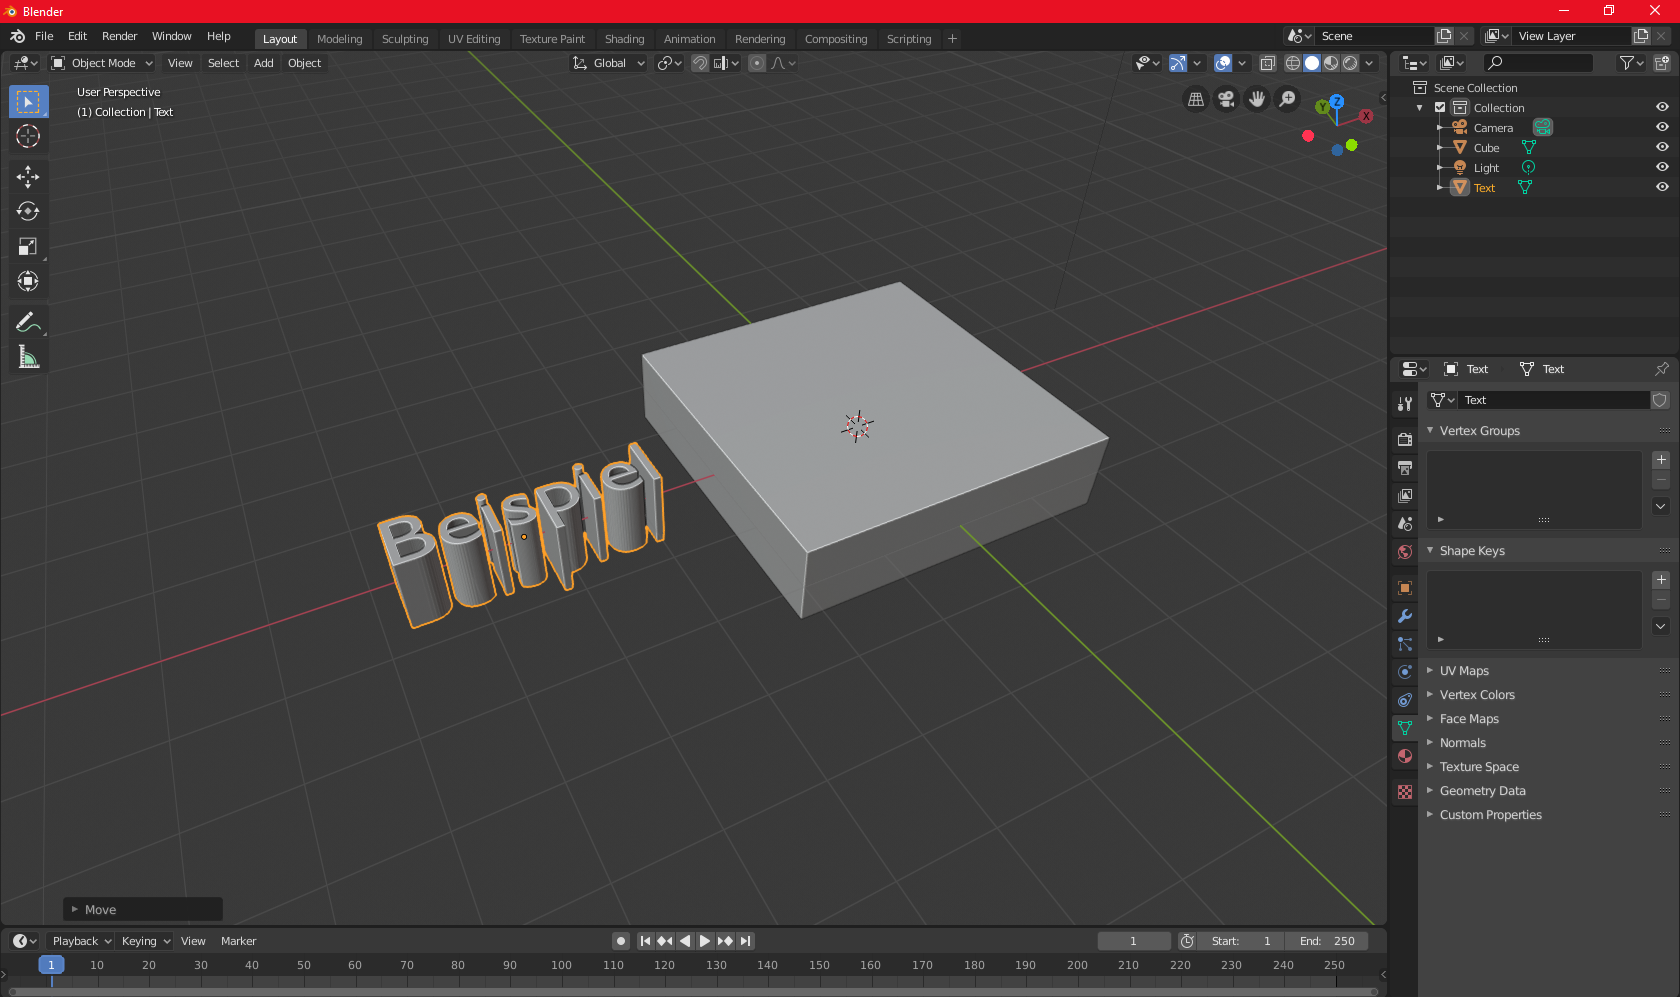The width and height of the screenshot is (1680, 997).
Task: Toggle X-ray mode in viewport header
Action: (1267, 63)
